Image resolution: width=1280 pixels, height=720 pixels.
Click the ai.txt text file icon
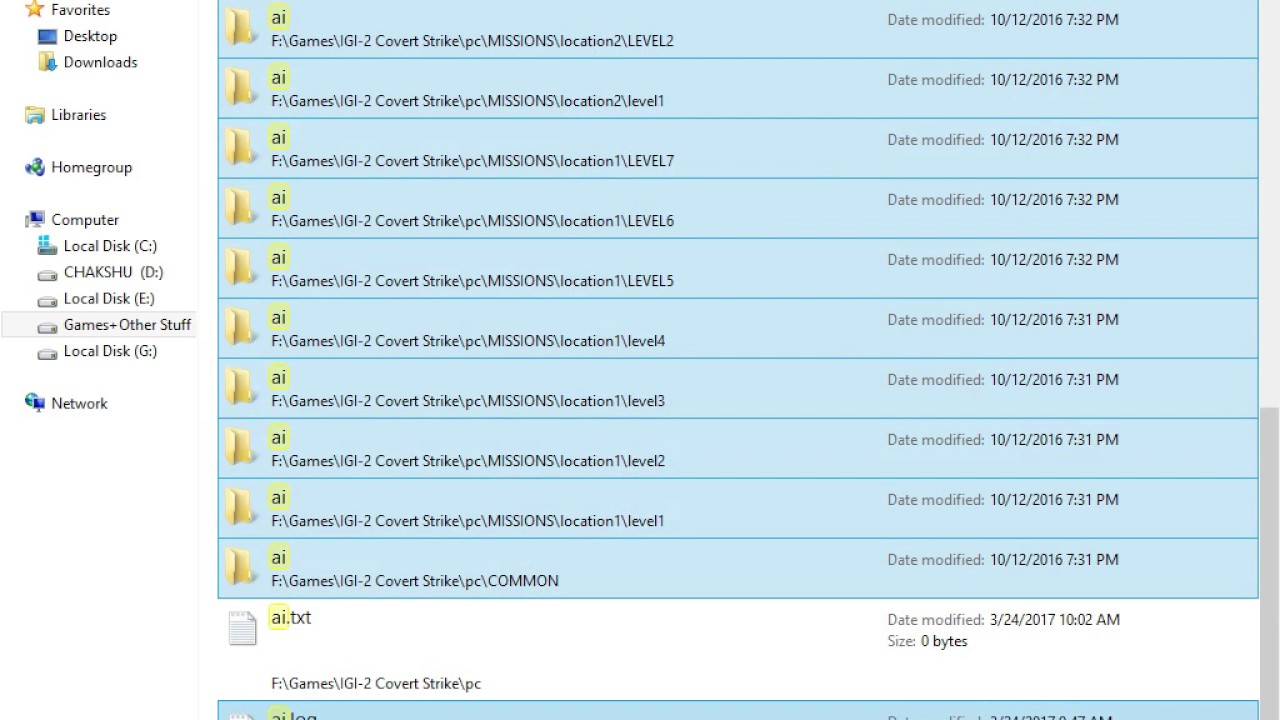point(242,628)
